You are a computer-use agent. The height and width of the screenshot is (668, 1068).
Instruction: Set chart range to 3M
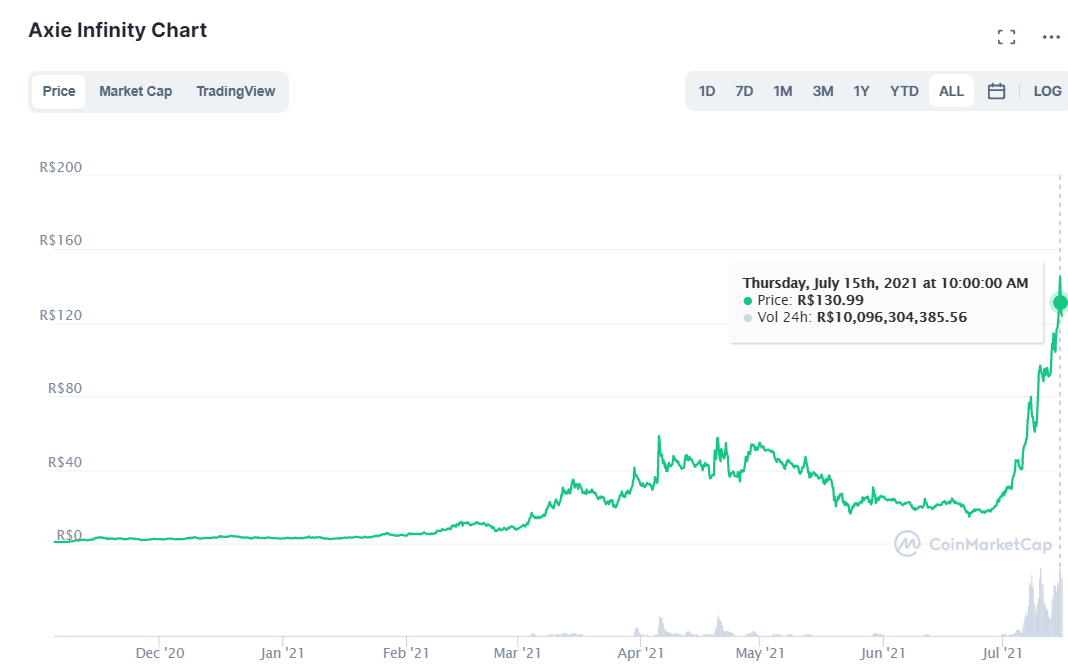pos(823,91)
